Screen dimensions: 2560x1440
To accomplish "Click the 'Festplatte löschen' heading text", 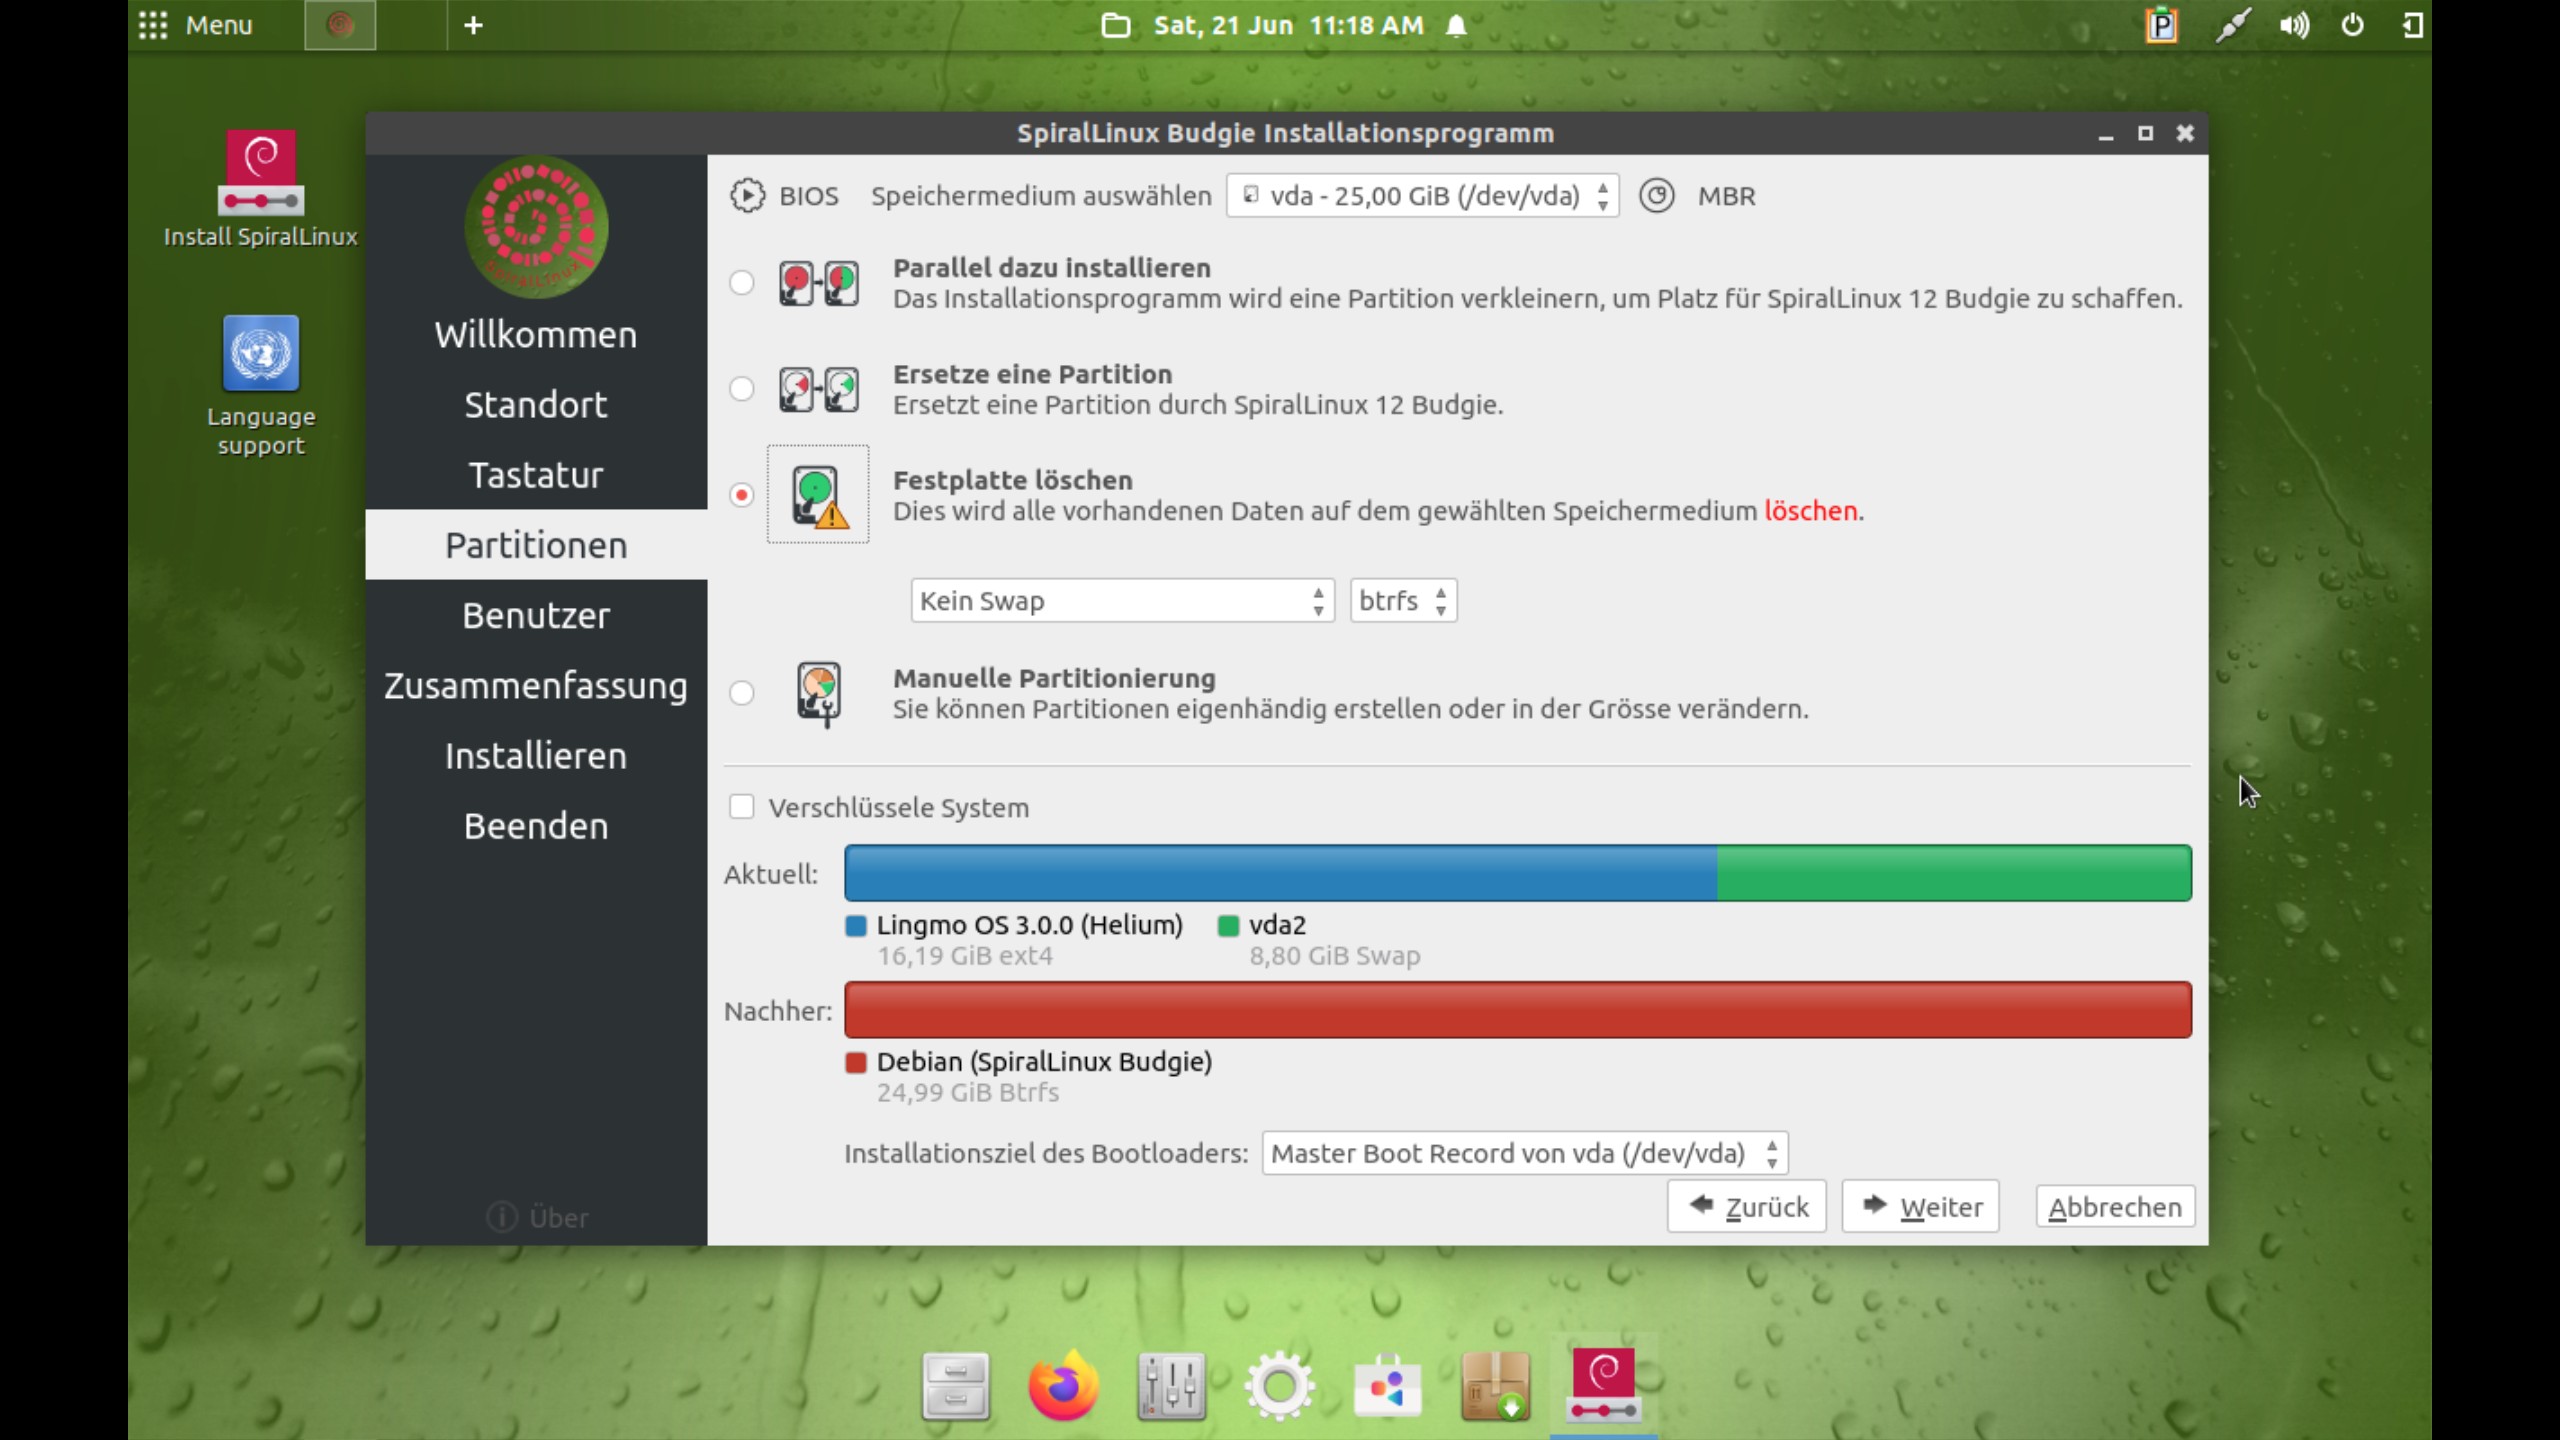I will [x=1012, y=480].
